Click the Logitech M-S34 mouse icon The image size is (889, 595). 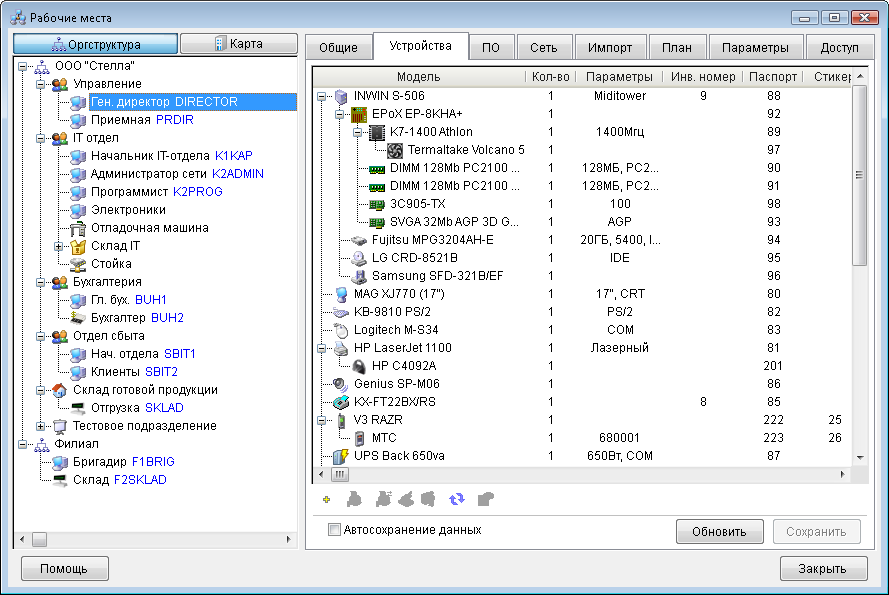(x=342, y=330)
